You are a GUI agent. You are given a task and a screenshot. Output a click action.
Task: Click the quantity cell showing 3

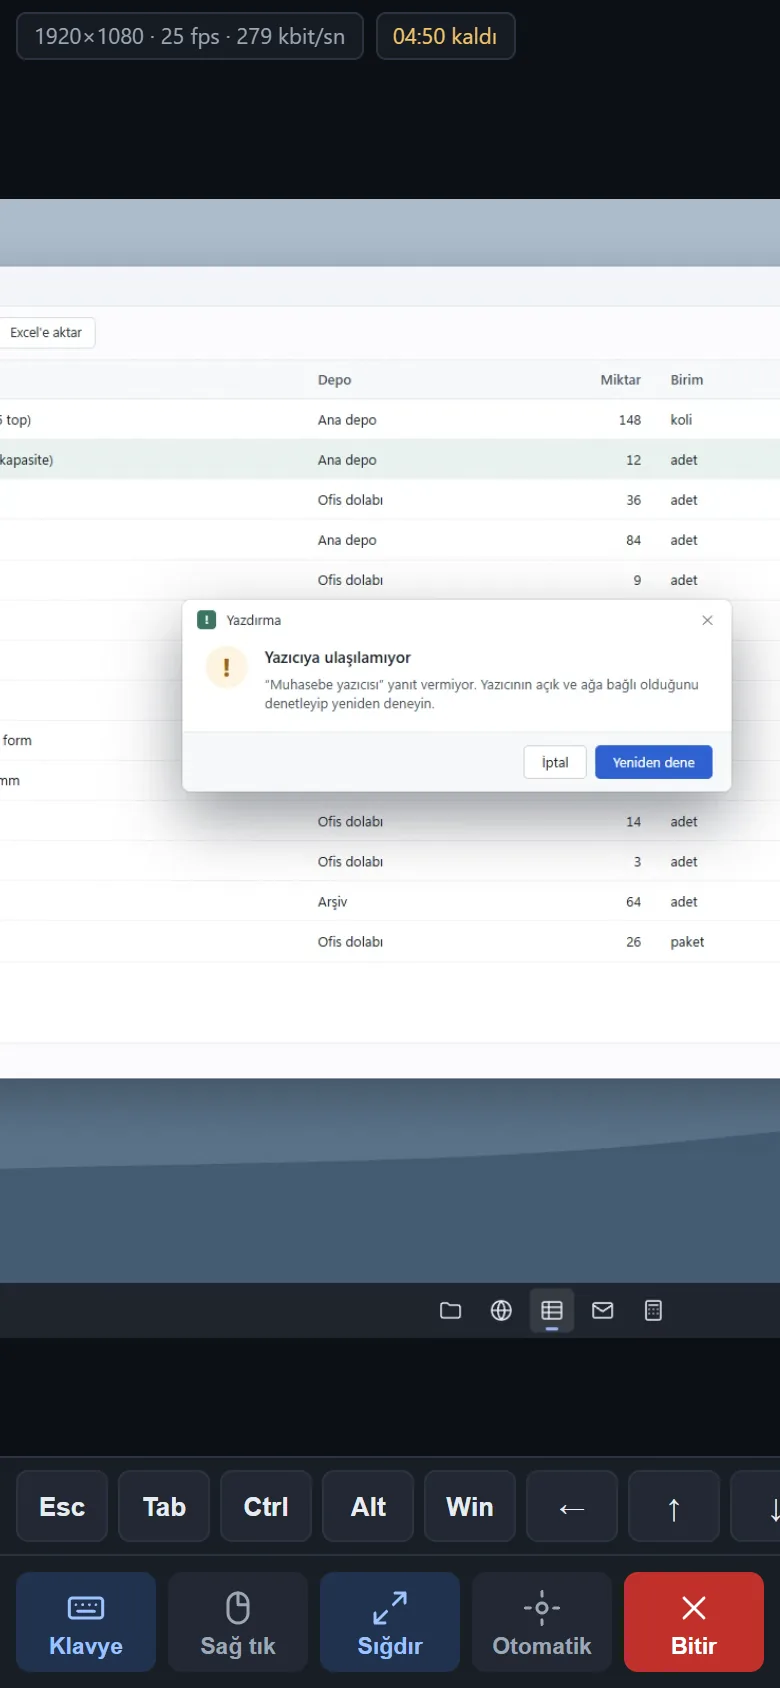pos(637,862)
